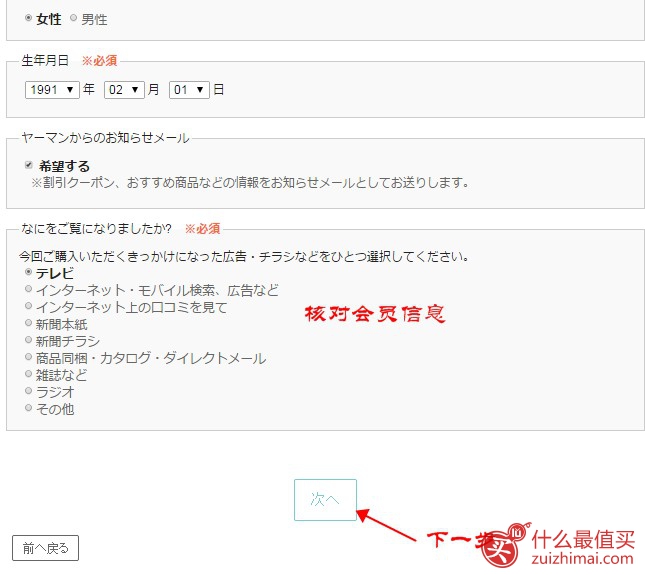Click the 割引クーポン notice text
Image resolution: width=645 pixels, height=575 pixels.
coord(250,182)
